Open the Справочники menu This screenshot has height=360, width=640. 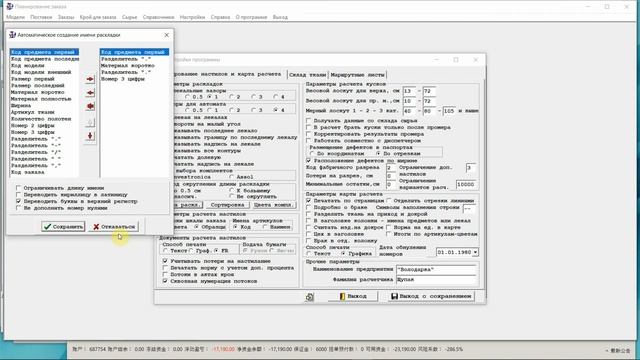coord(158,17)
